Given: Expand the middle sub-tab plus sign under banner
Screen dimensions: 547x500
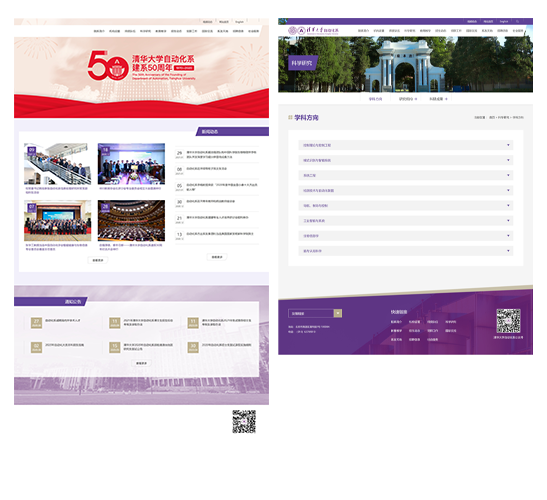Looking at the screenshot, I should (x=416, y=99).
